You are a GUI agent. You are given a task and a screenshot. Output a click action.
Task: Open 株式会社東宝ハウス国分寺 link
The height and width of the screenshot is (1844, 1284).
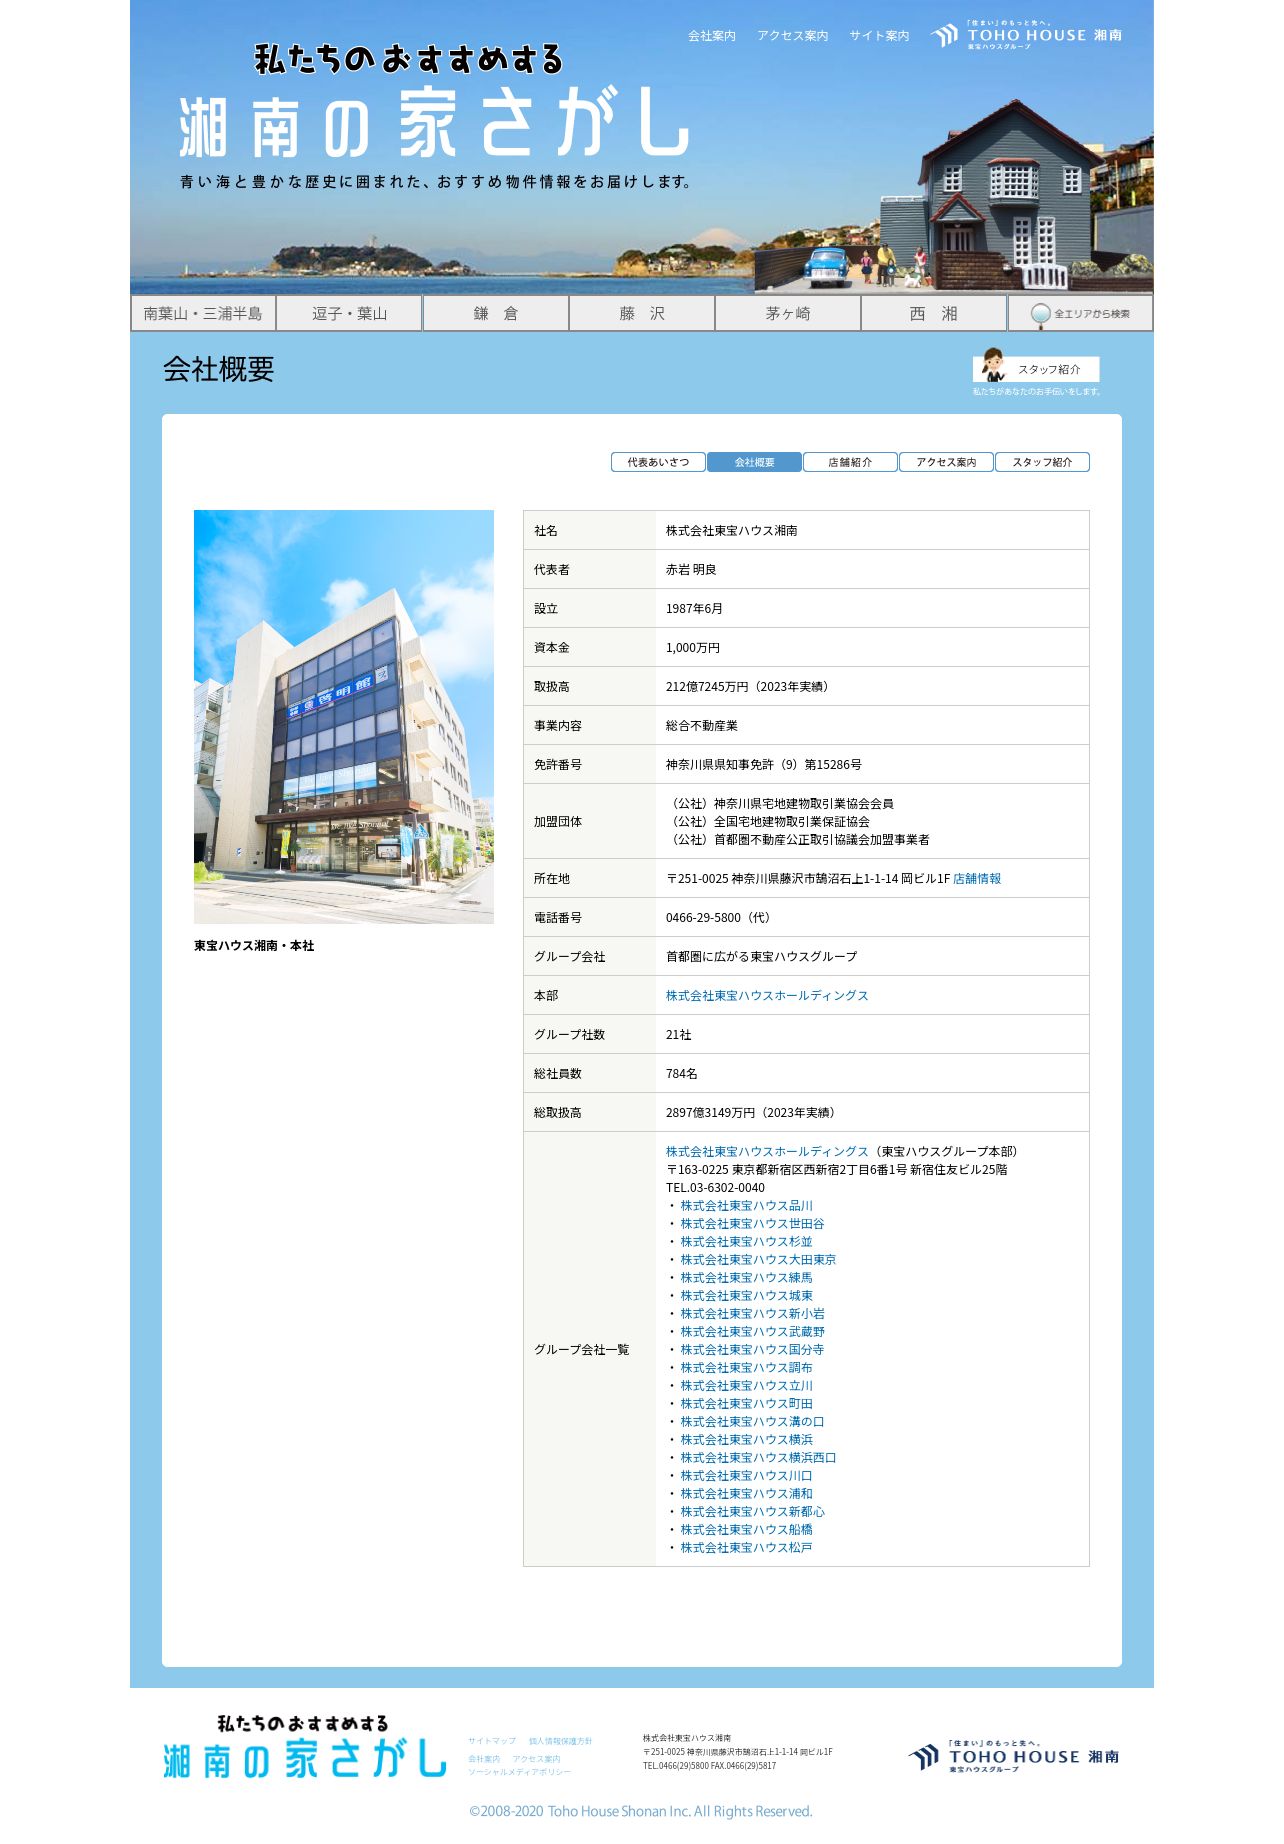(752, 1350)
